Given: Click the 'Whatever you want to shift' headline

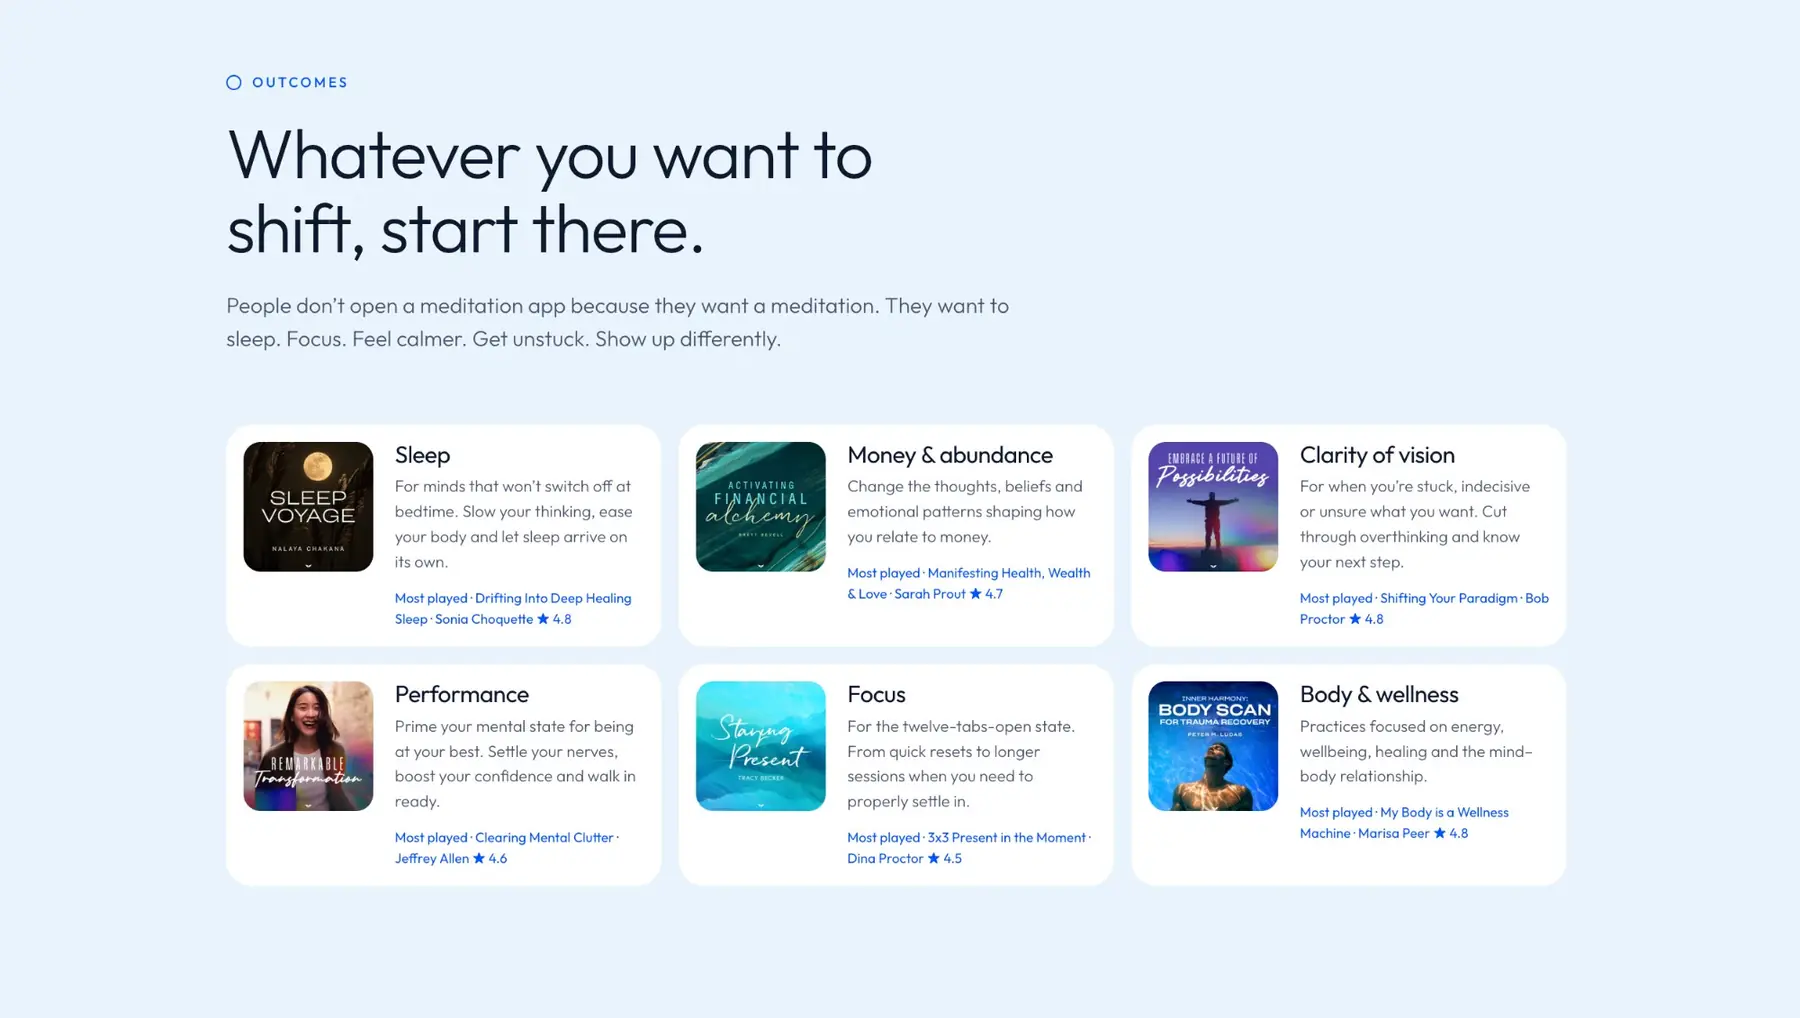Looking at the screenshot, I should [x=549, y=191].
